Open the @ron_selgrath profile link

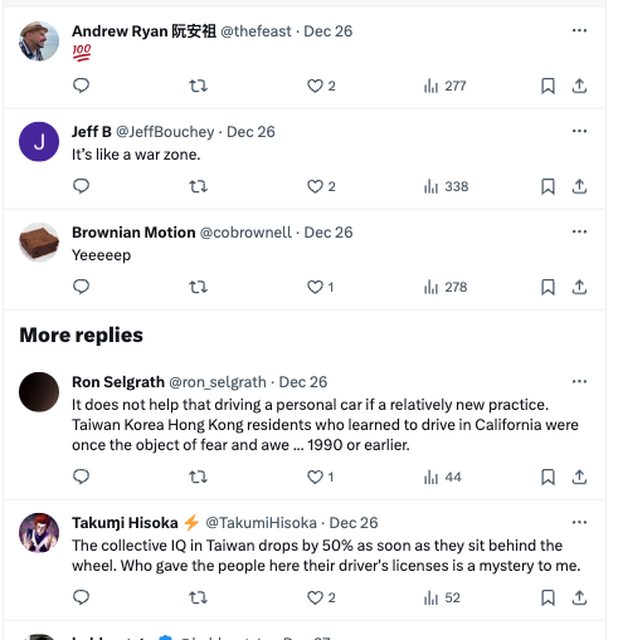click(x=217, y=382)
